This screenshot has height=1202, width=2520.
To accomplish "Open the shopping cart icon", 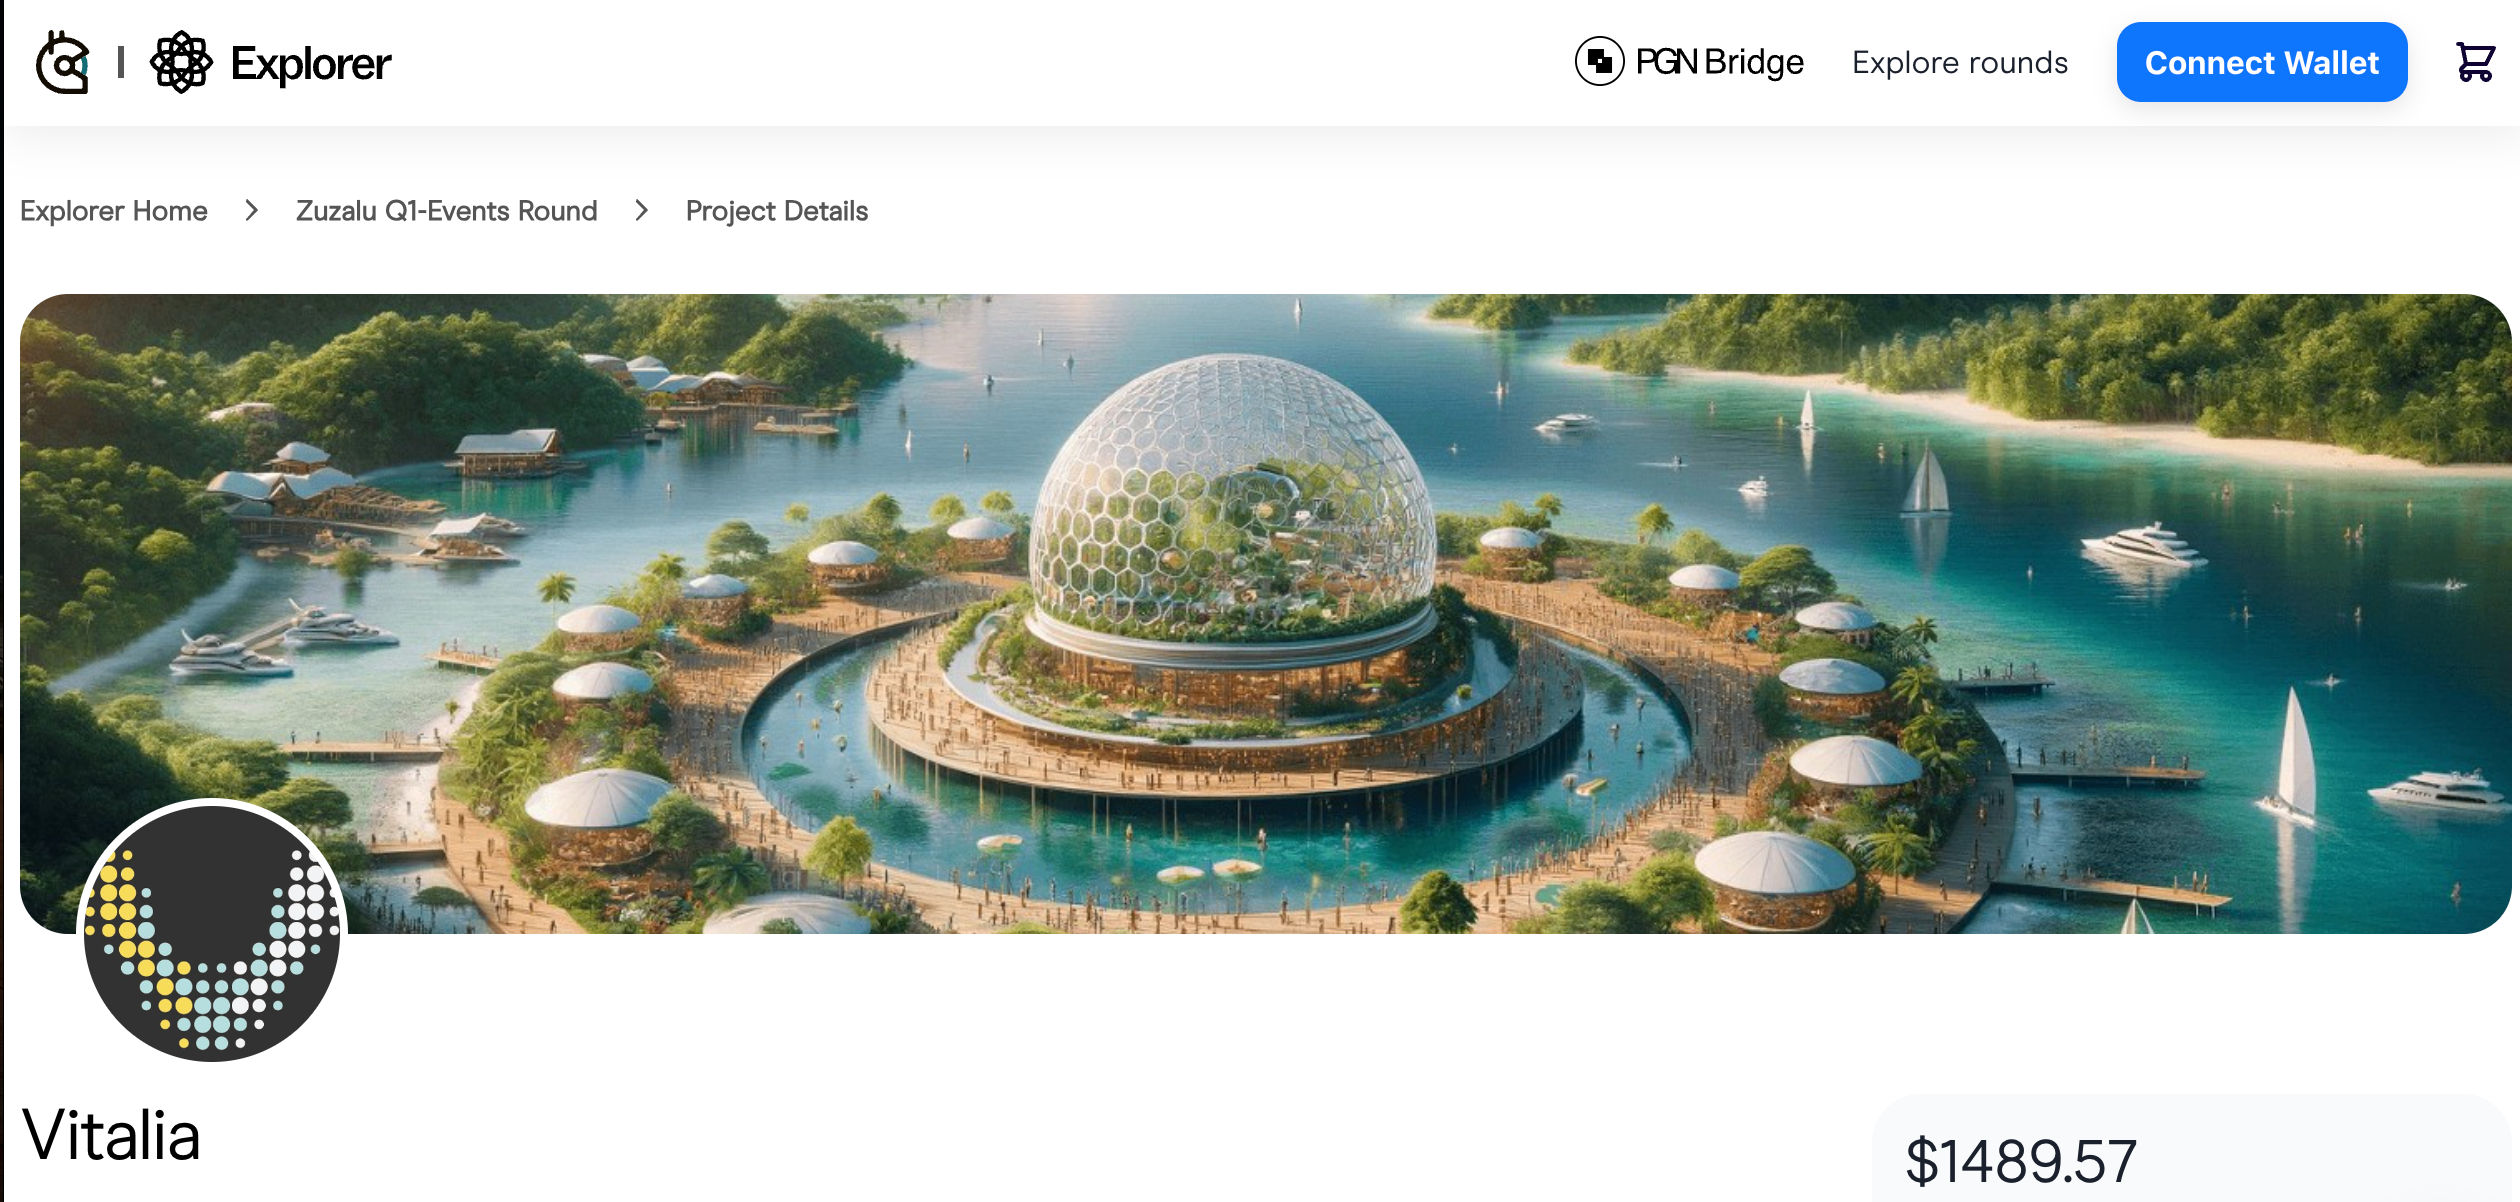I will pos(2476,62).
